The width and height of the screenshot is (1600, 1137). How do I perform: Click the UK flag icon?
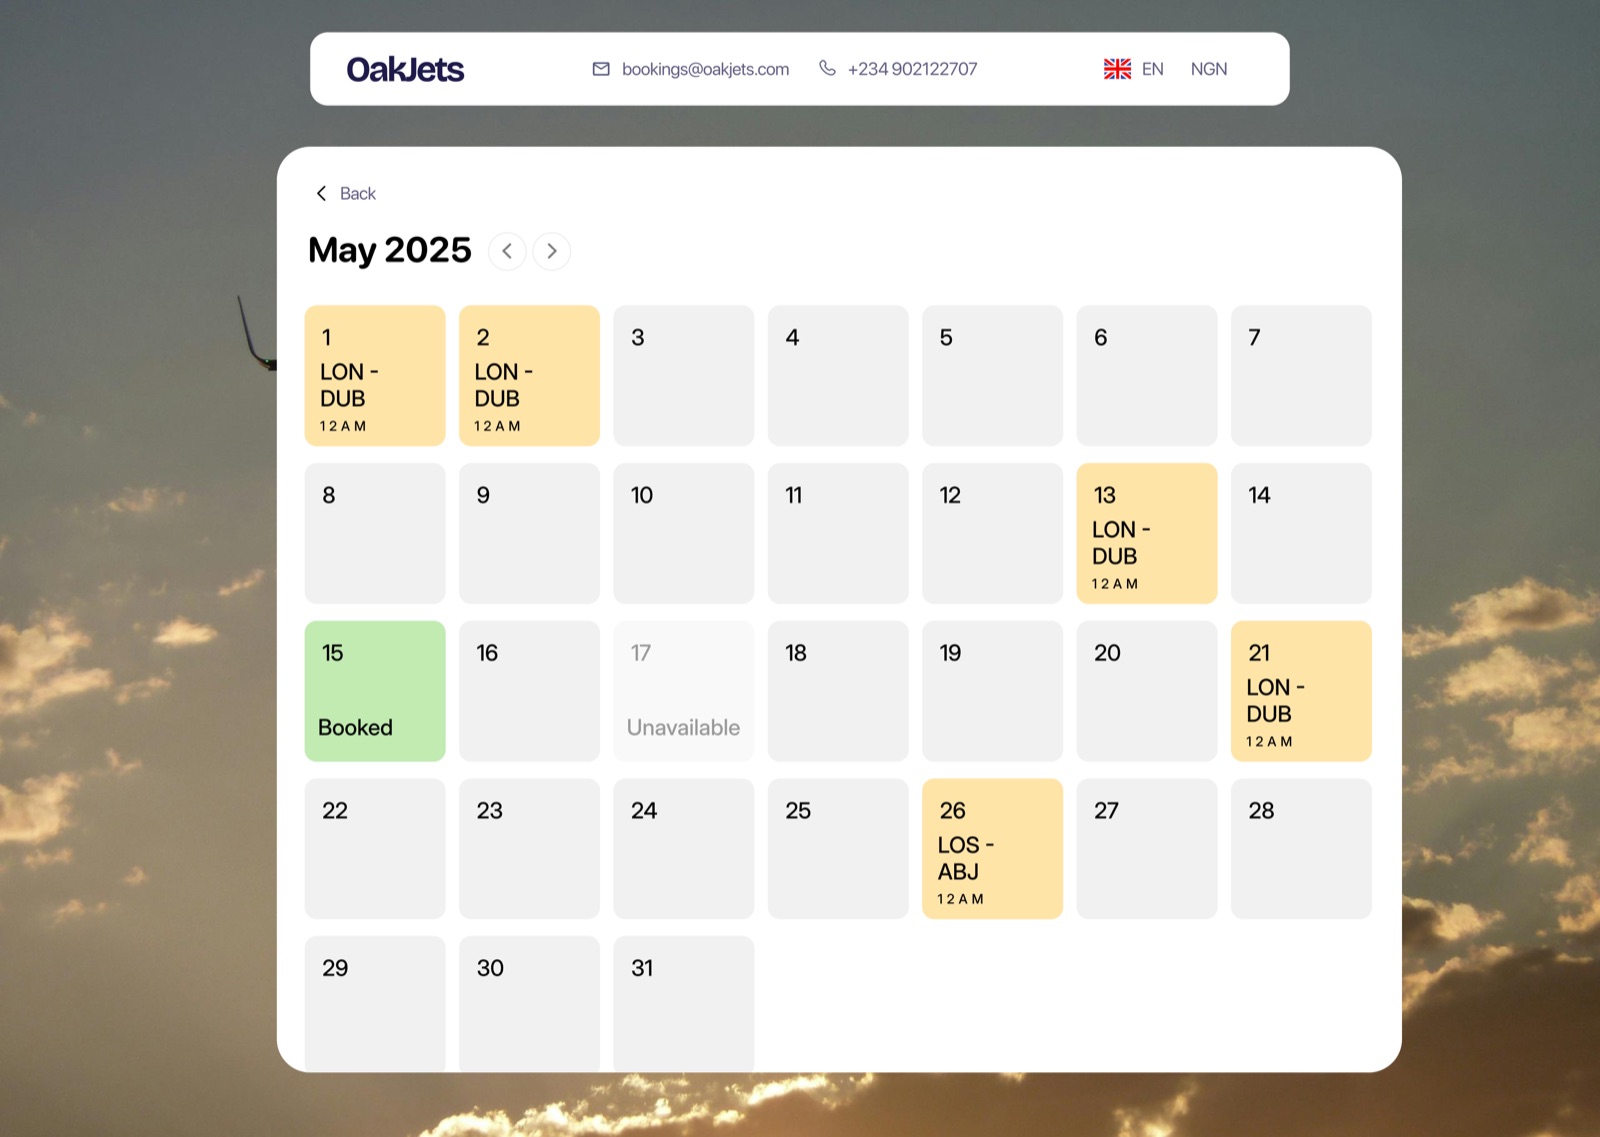[x=1117, y=69]
